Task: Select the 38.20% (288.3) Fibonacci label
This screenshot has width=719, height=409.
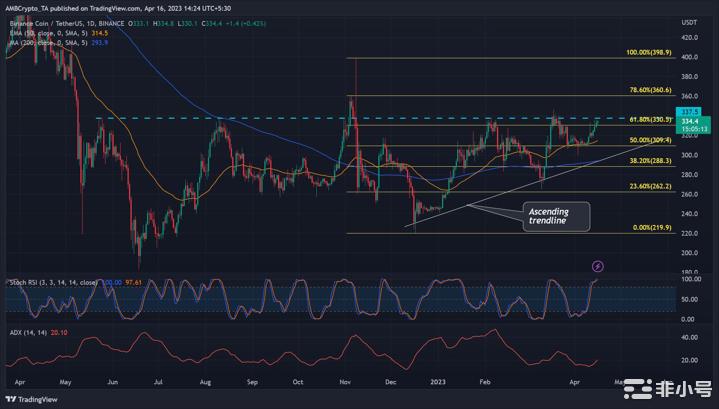Action: click(651, 160)
